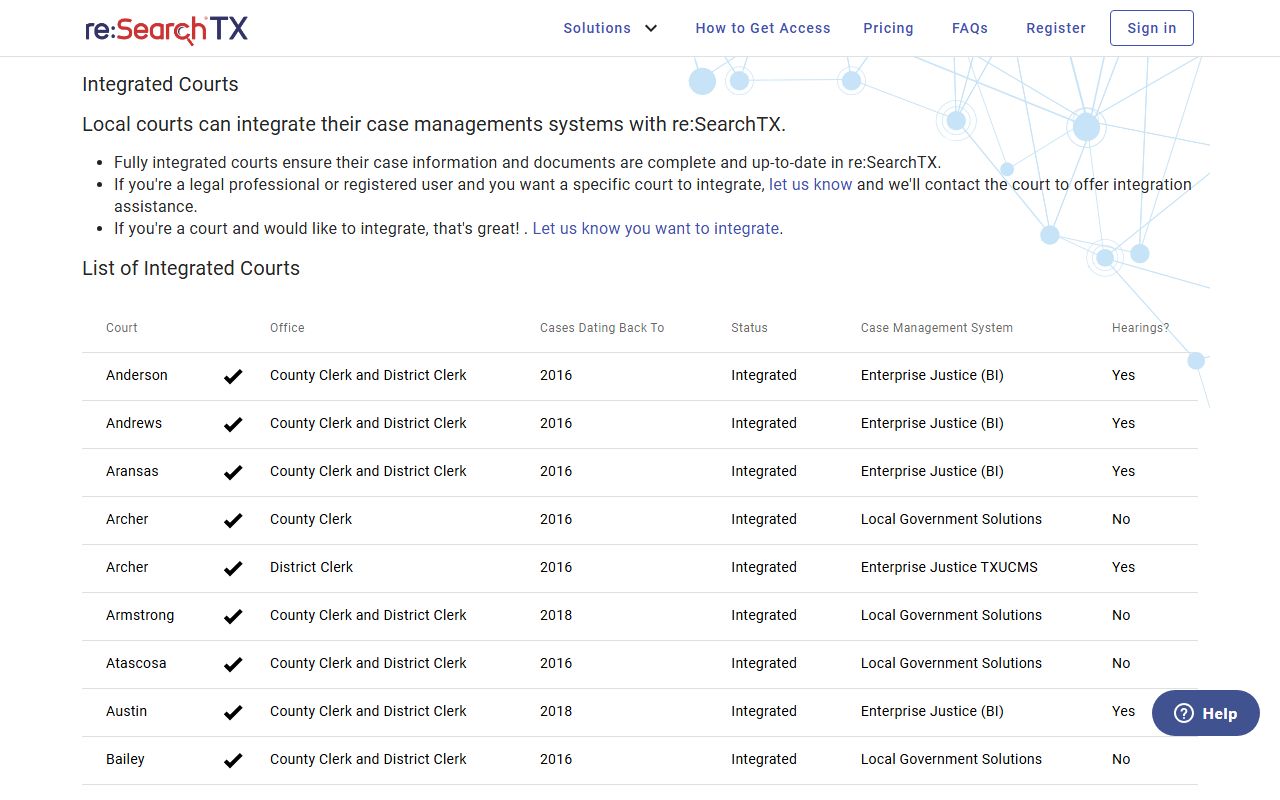
Task: Click the Cases Dating Back To header
Action: [x=602, y=328]
